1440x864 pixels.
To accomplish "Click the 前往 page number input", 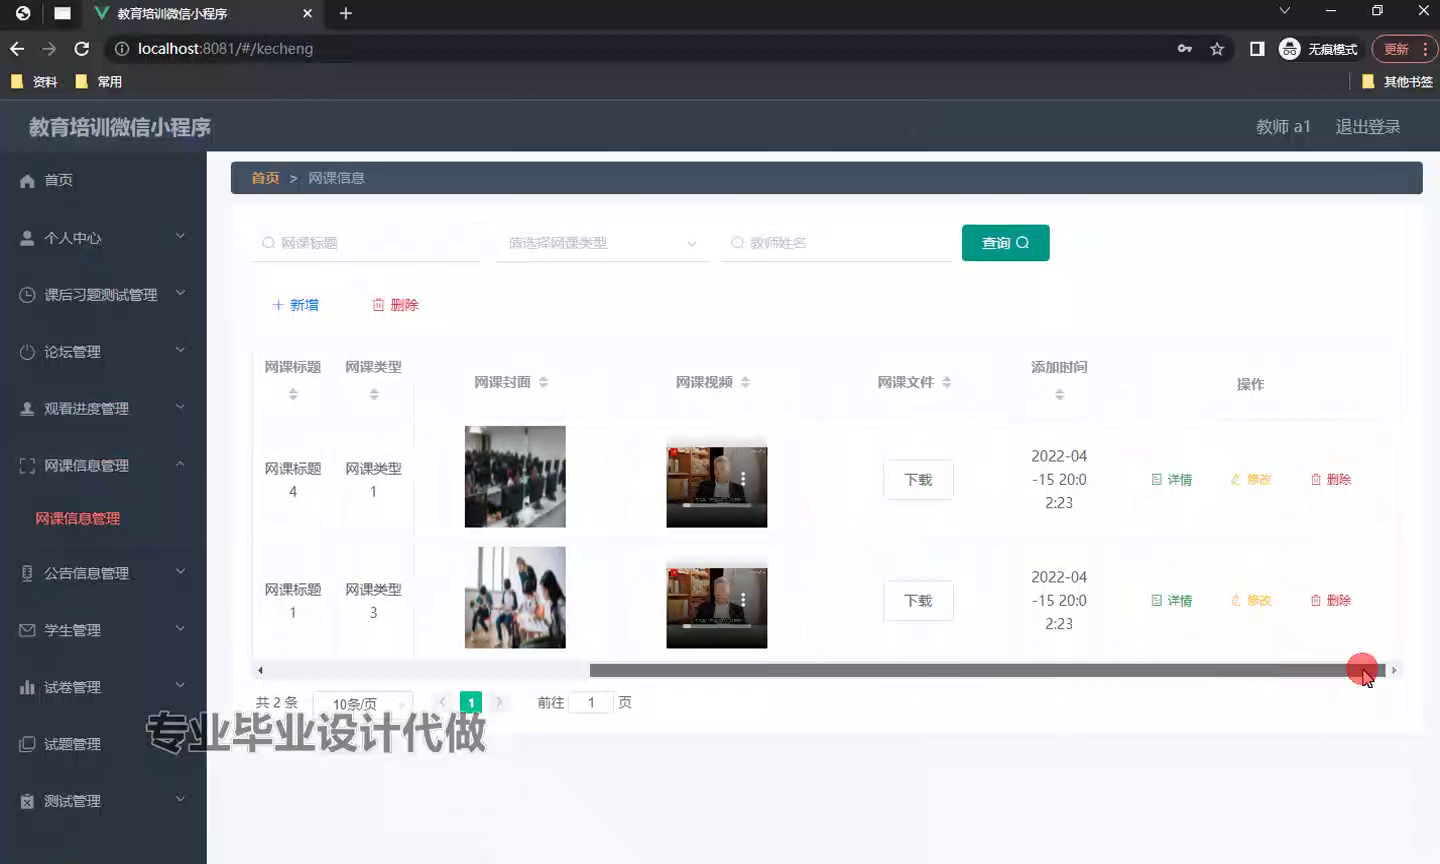I will 591,703.
